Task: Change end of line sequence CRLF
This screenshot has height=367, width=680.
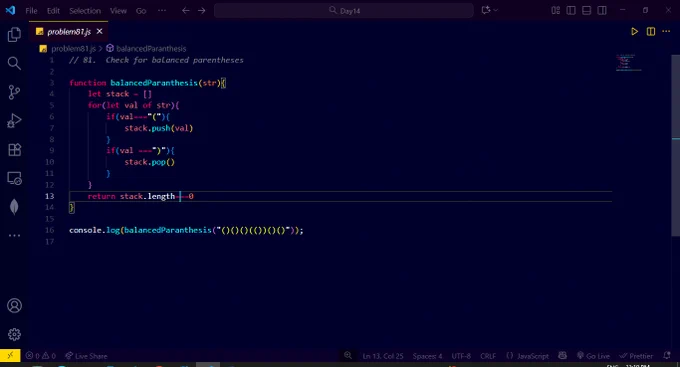Action: tap(488, 356)
